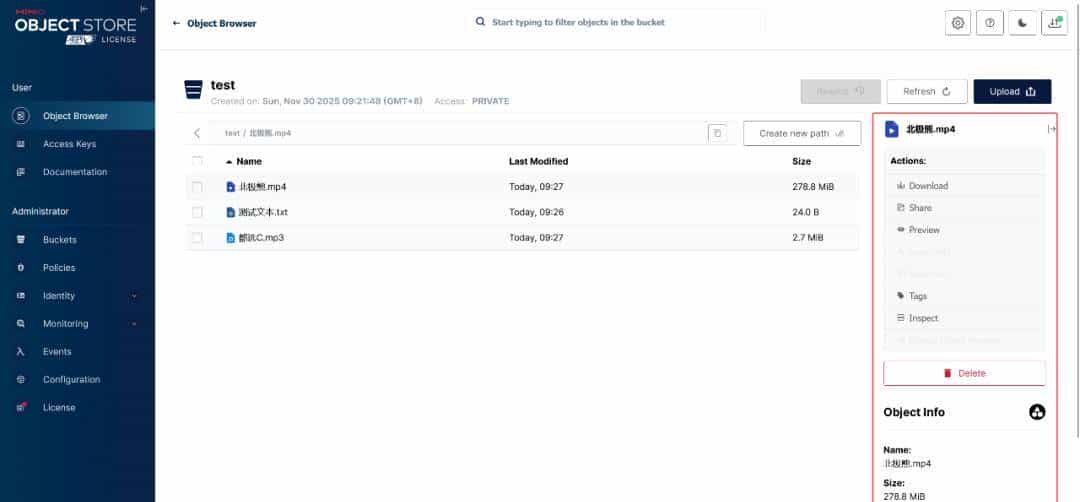This screenshot has height=502, width=1080.
Task: Click the Upload button
Action: click(1012, 92)
